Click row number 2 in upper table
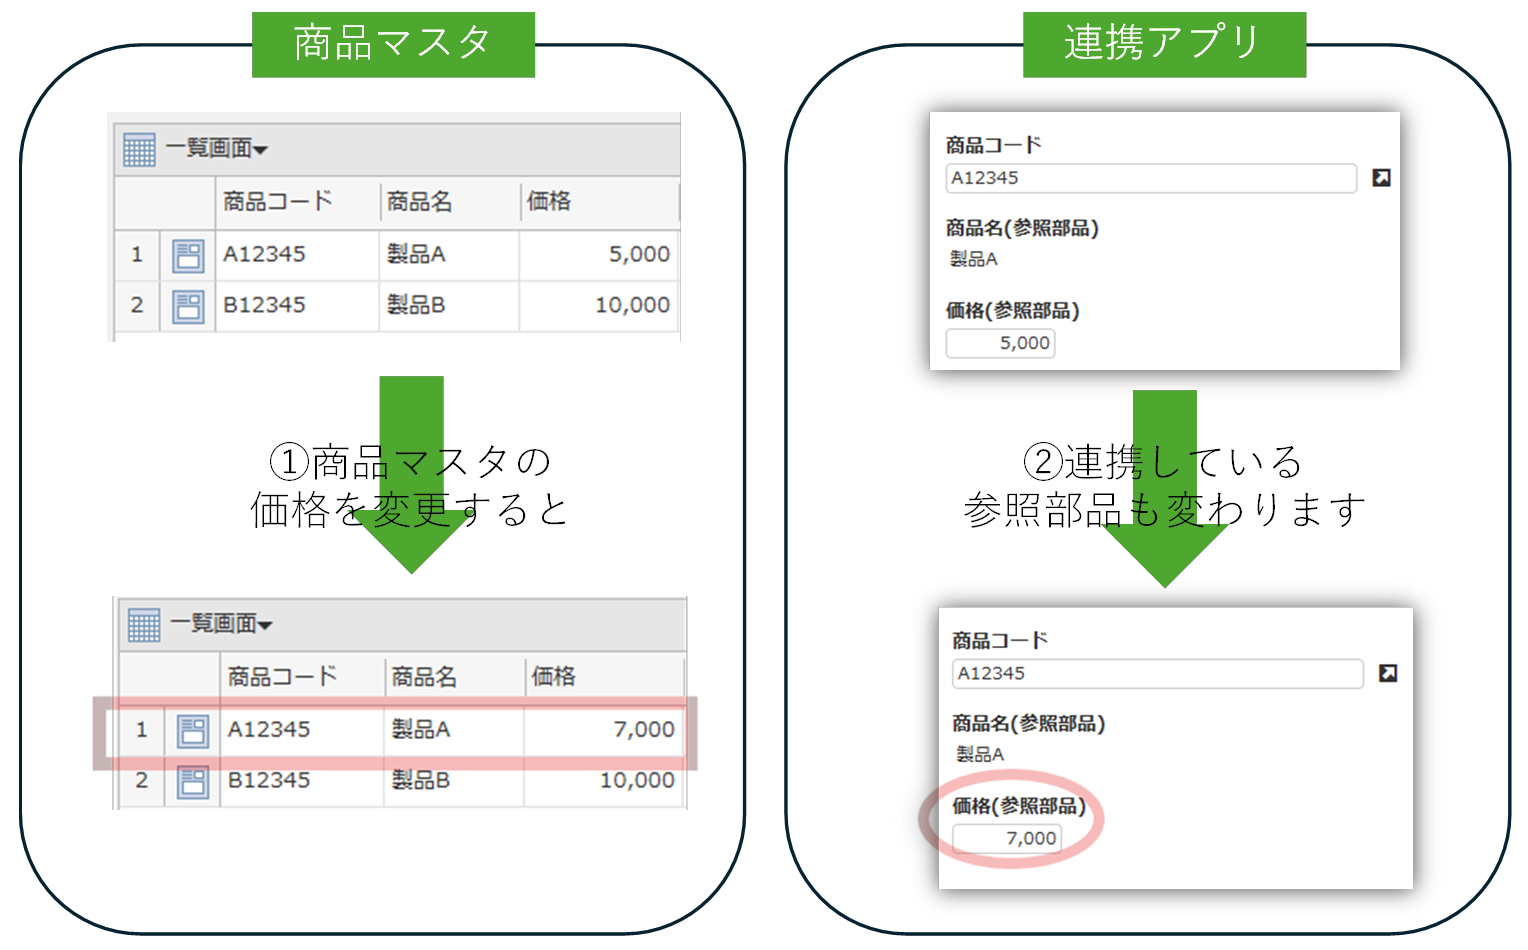This screenshot has height=950, width=1528. pyautogui.click(x=137, y=306)
